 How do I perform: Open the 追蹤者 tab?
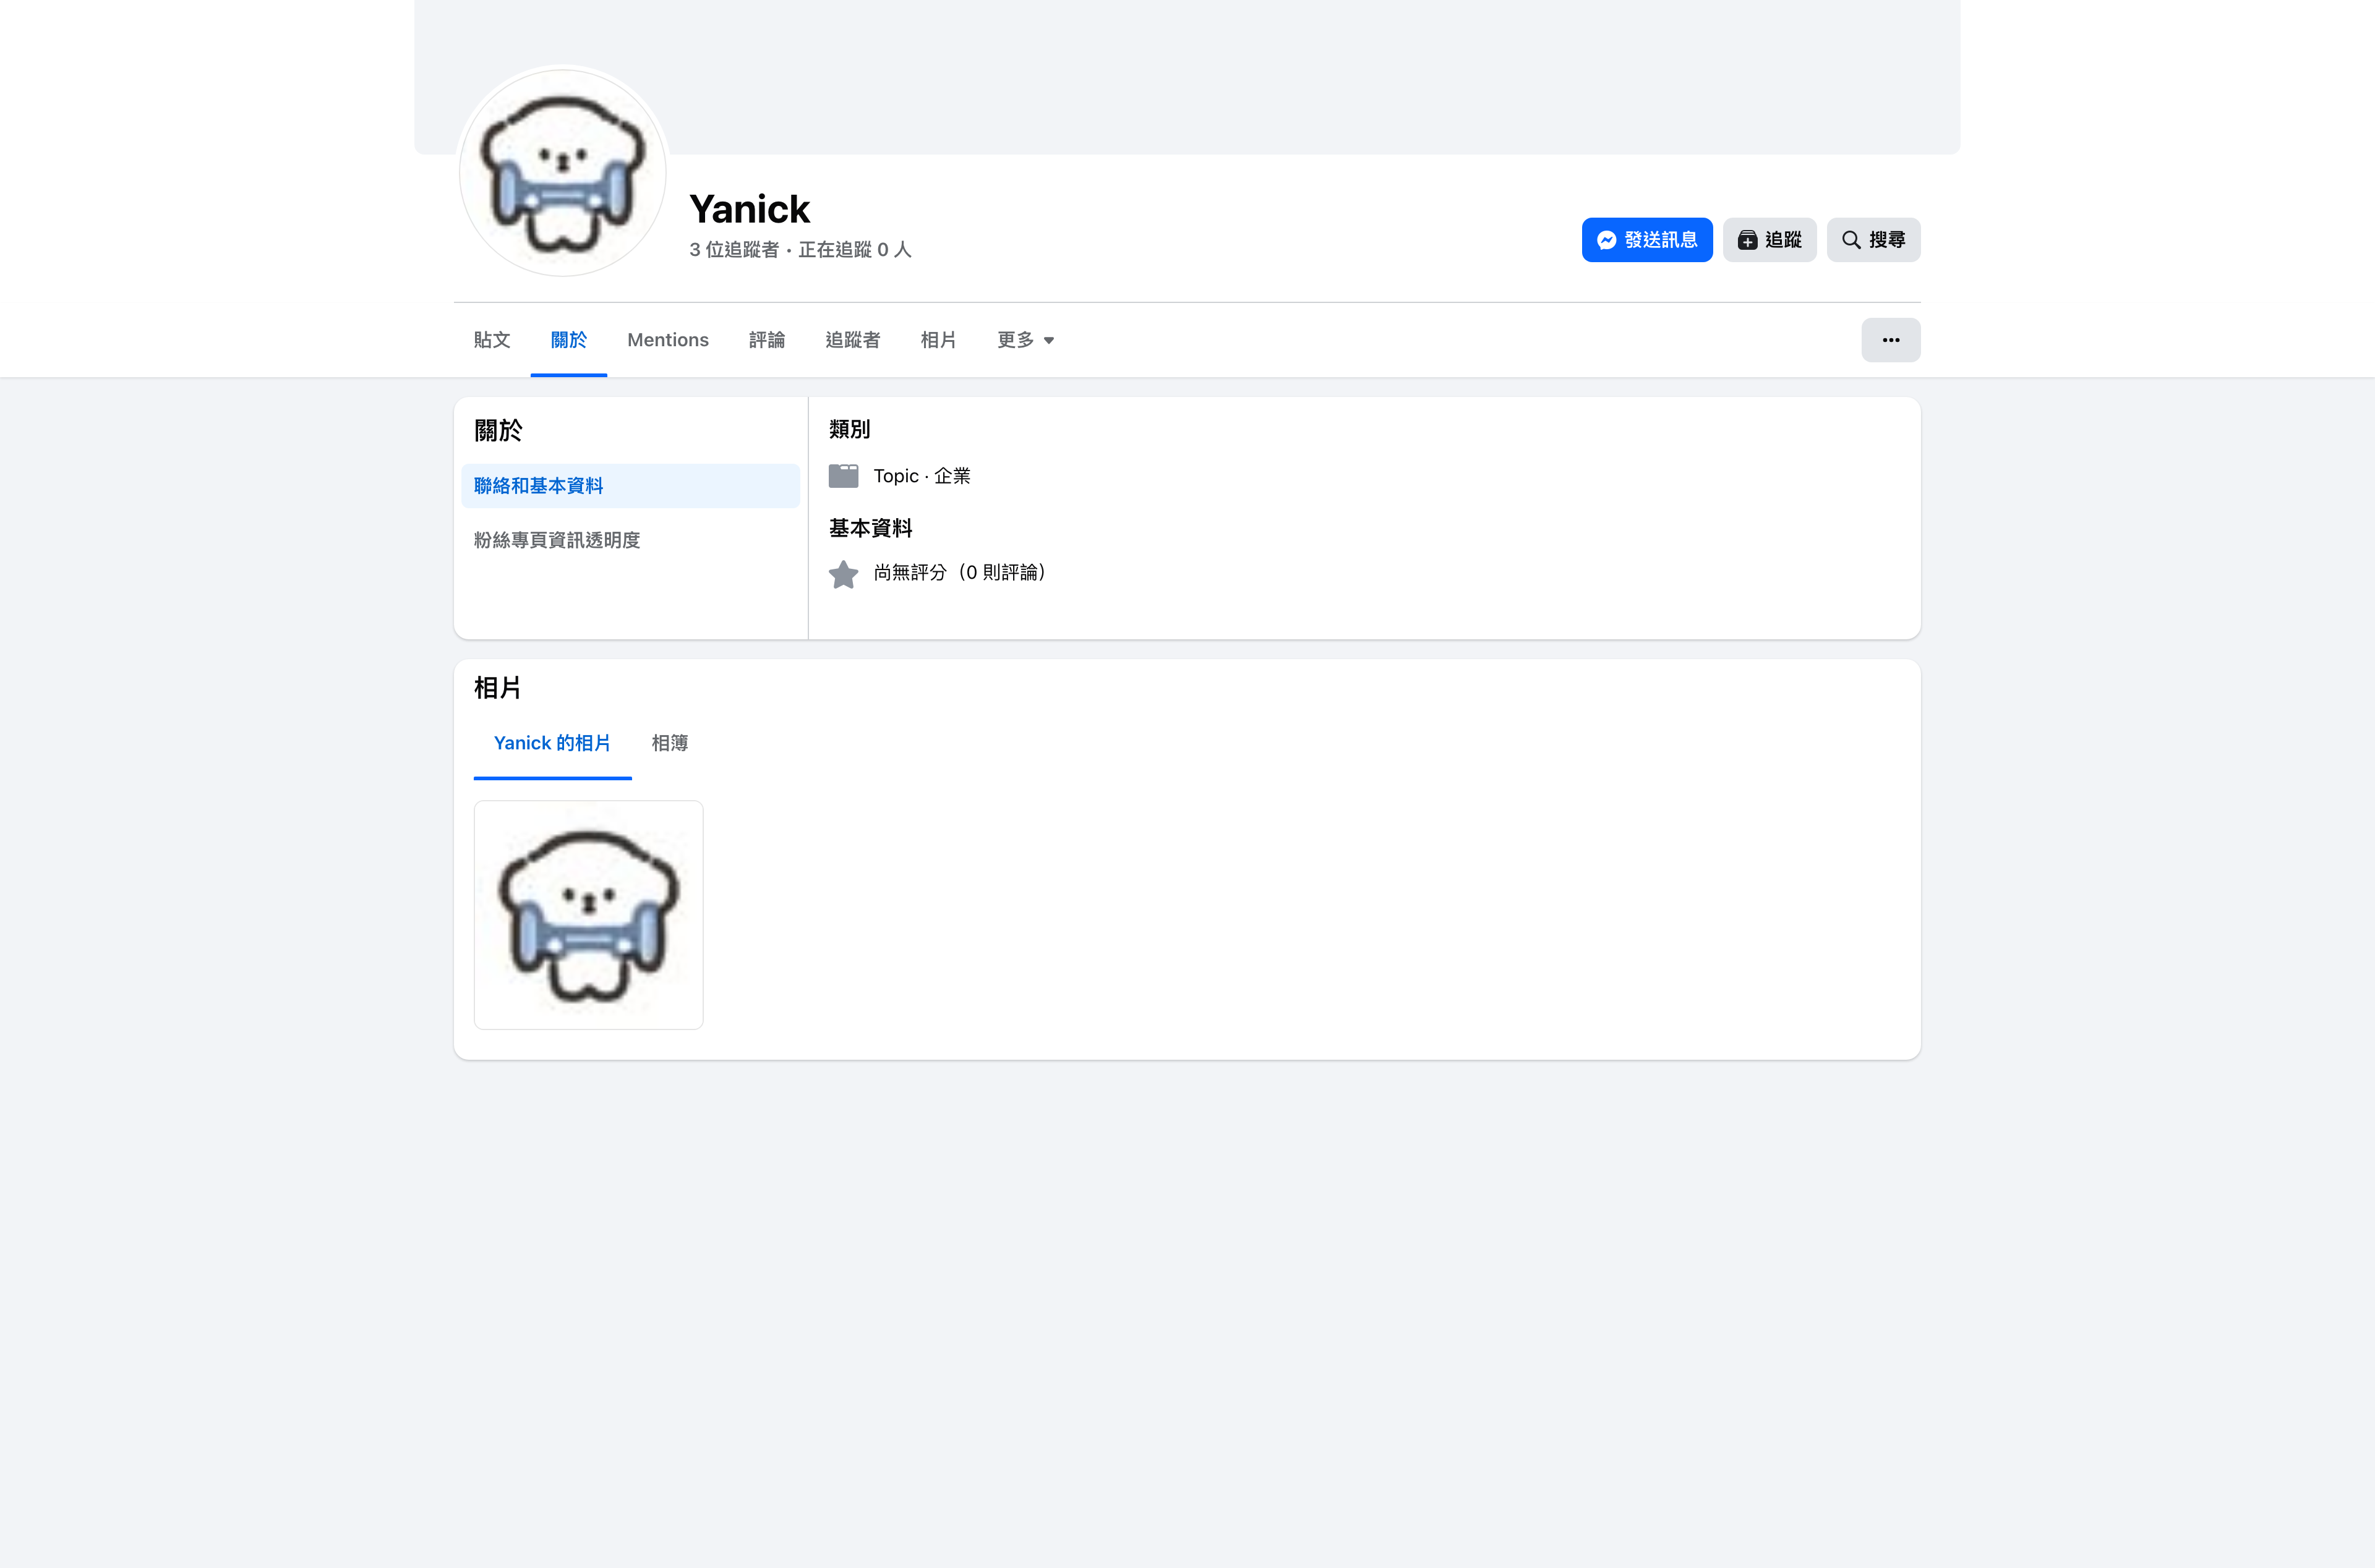point(852,340)
